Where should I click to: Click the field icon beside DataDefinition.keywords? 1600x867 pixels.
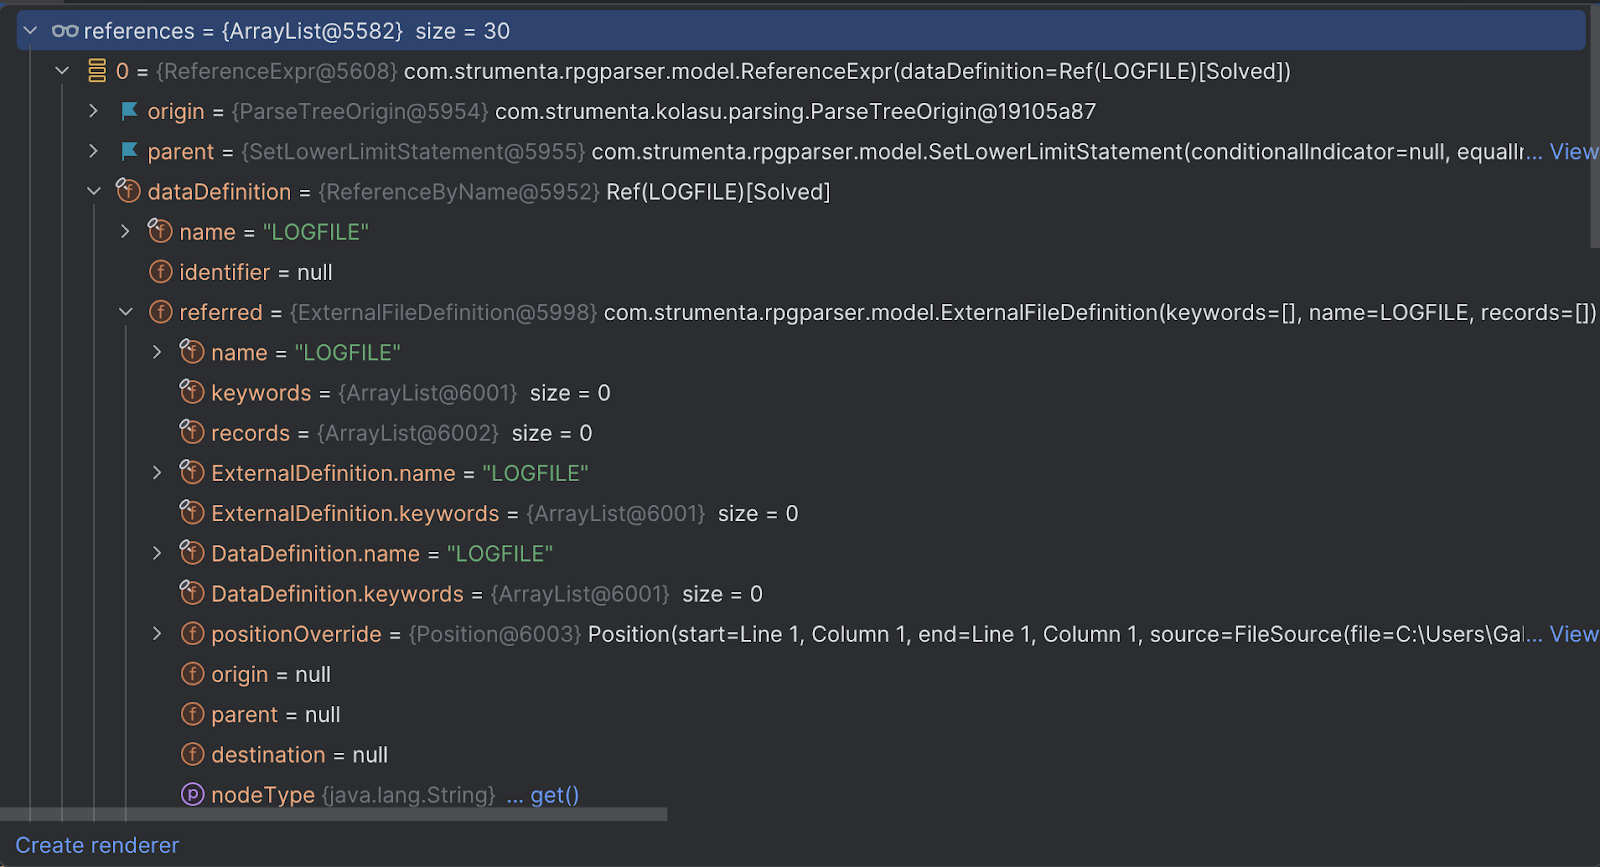pyautogui.click(x=192, y=592)
